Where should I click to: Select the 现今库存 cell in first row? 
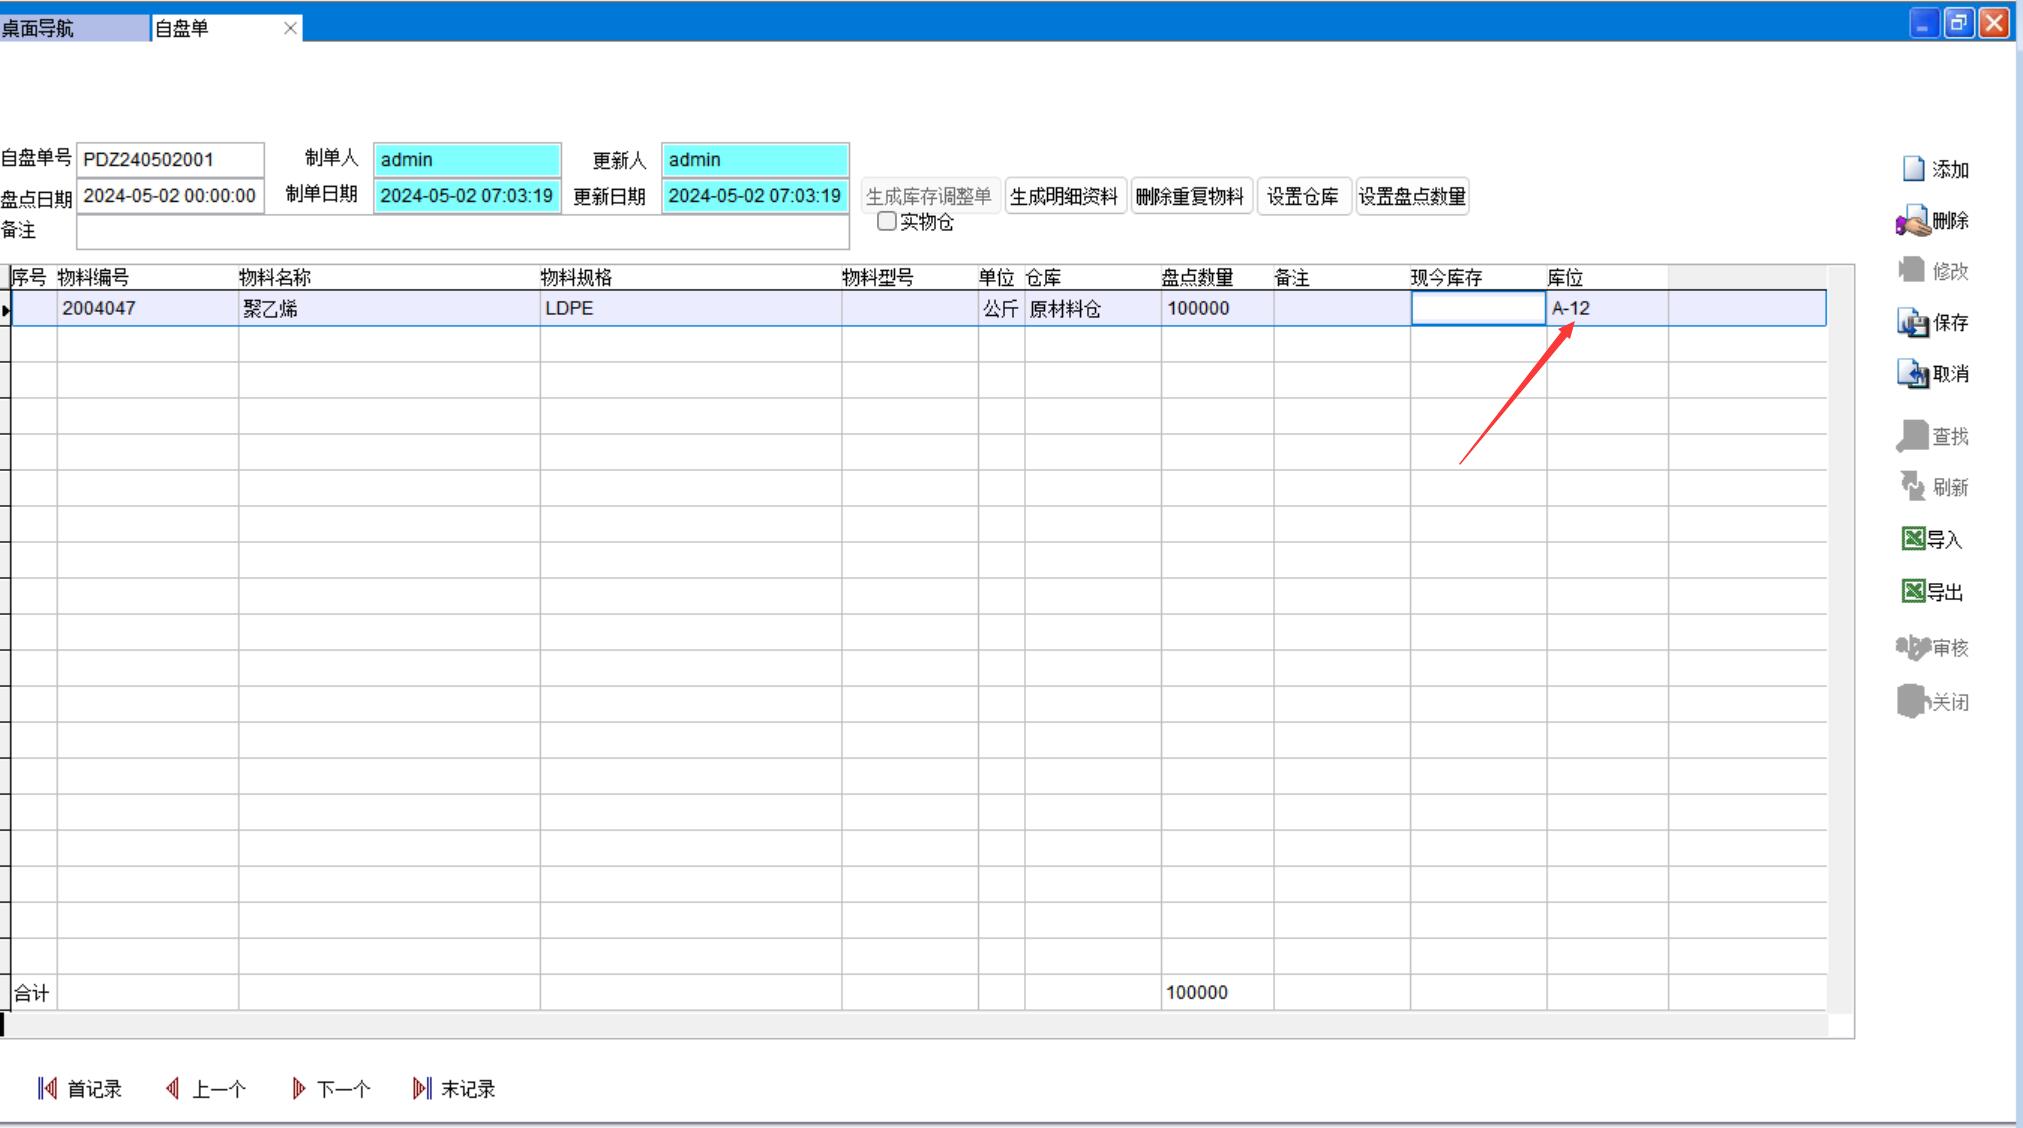(x=1477, y=309)
